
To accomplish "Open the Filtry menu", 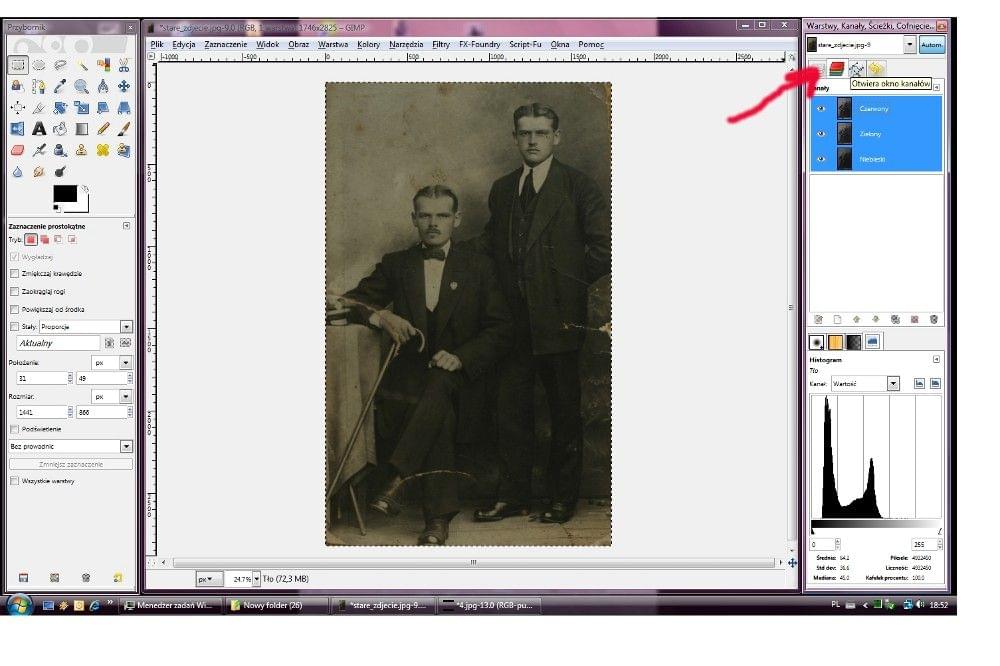I will point(441,44).
